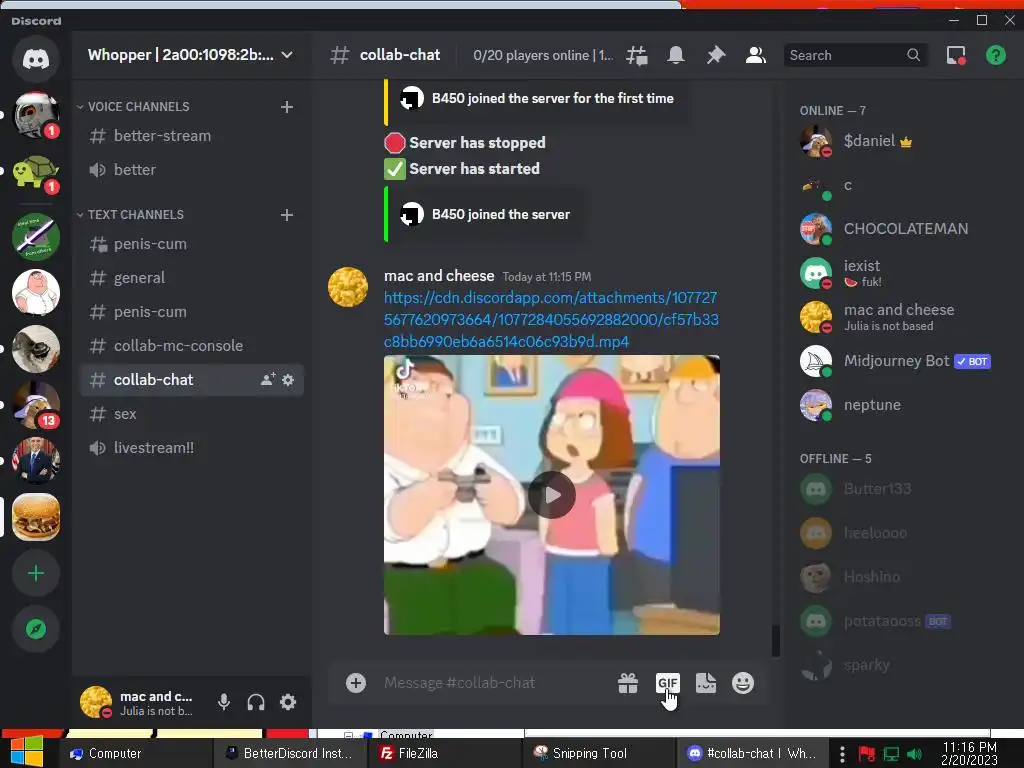1024x768 pixels.
Task: Open Computer window from taskbar
Action: click(x=136, y=754)
